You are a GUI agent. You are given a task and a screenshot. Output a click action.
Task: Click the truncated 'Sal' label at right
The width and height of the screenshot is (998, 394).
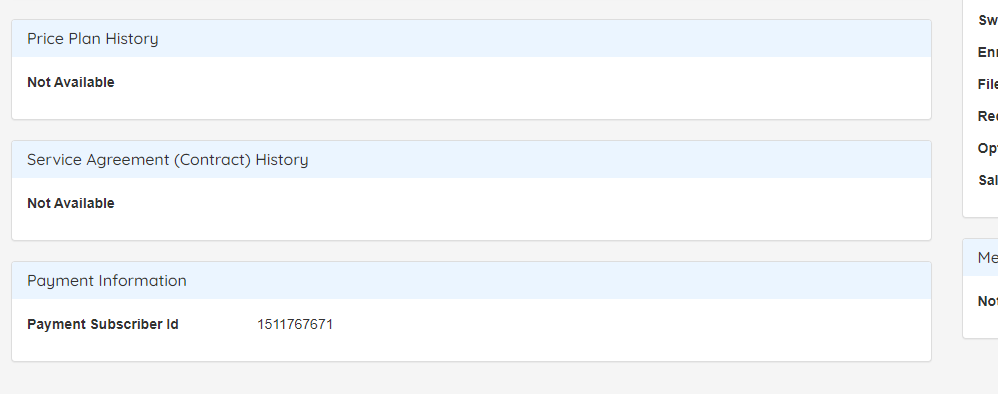(x=988, y=180)
